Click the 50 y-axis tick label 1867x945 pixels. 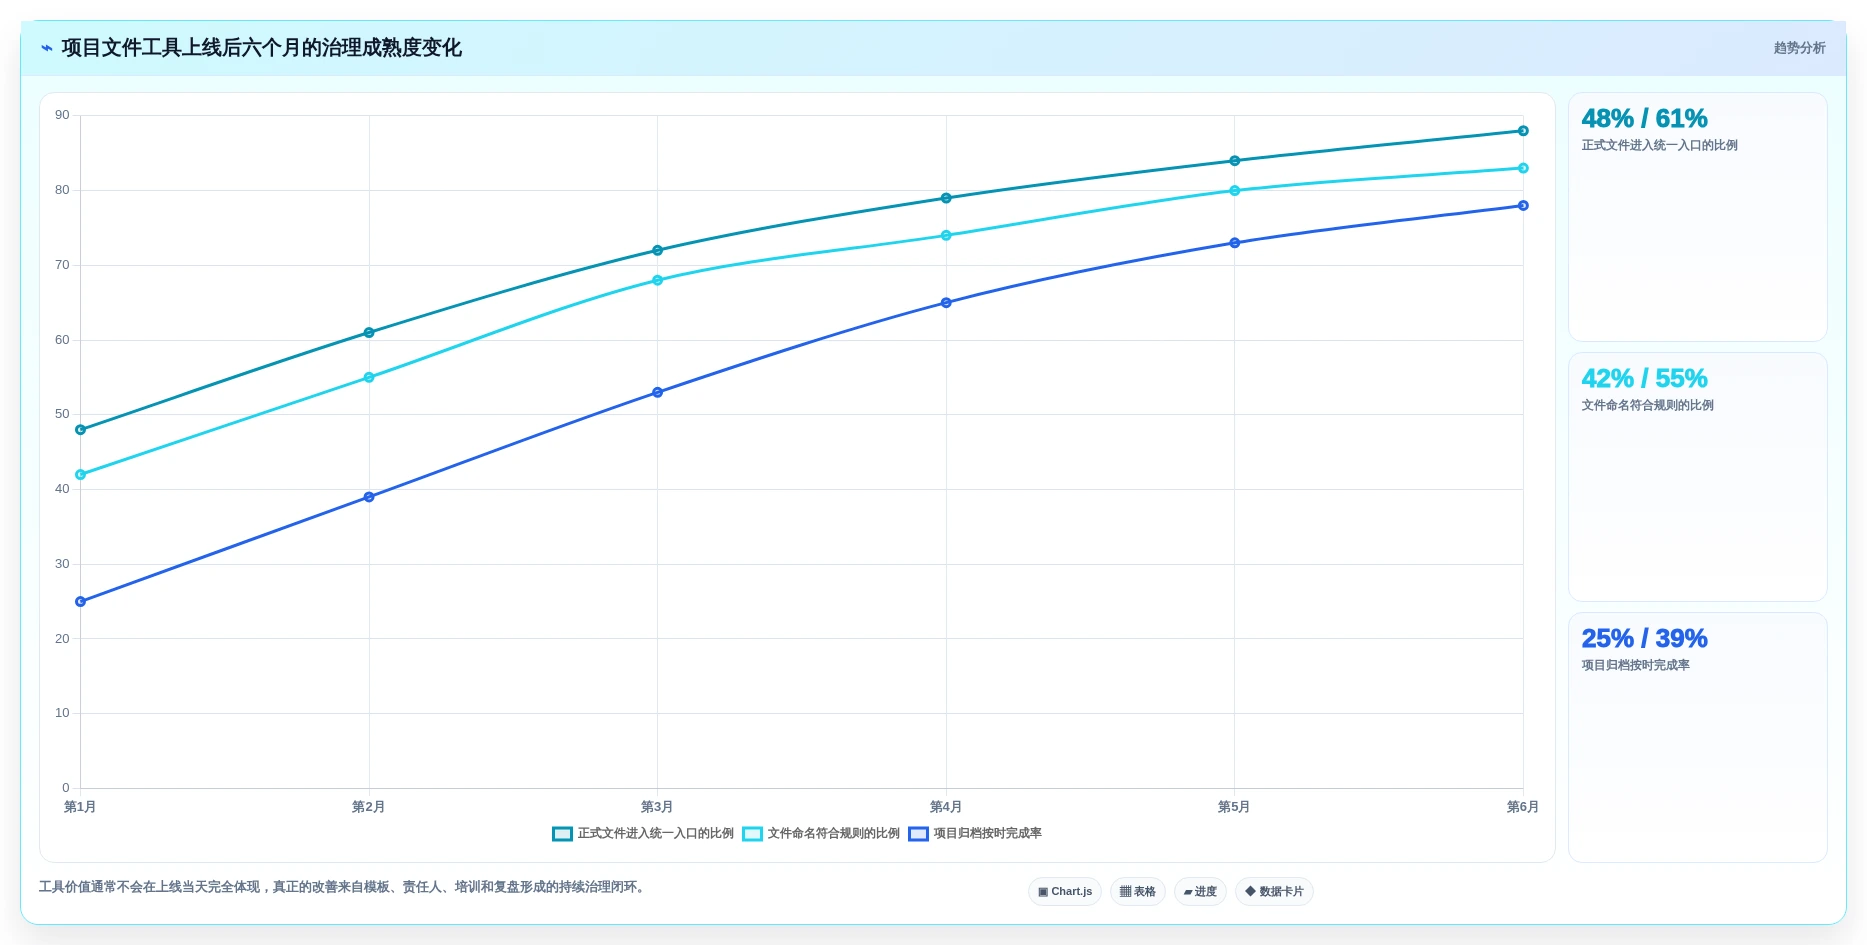(62, 414)
